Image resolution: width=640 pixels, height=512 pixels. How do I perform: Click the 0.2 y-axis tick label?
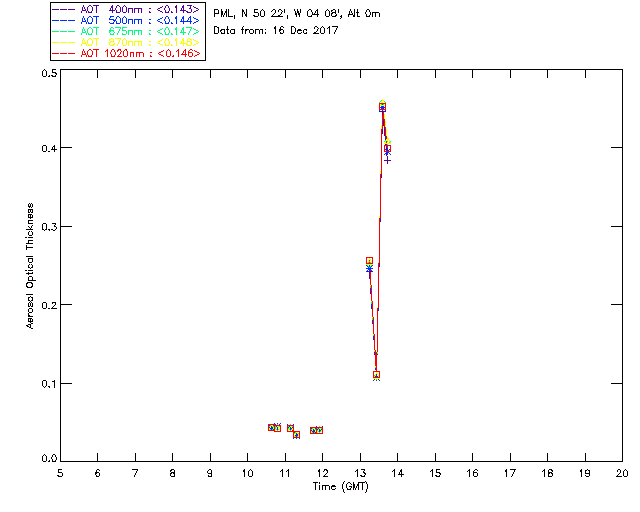(49, 305)
